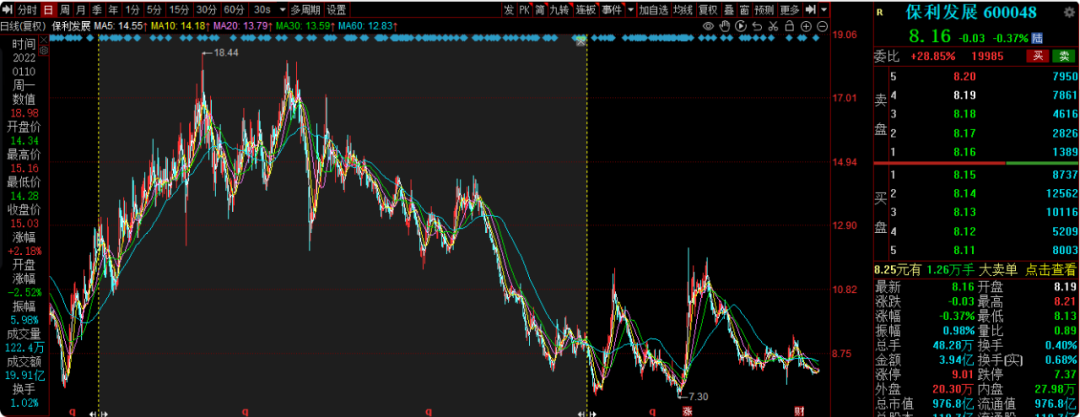This screenshot has height=417, width=1080.
Task: Click the right-arrow panel icon after 更多
Action: point(810,10)
